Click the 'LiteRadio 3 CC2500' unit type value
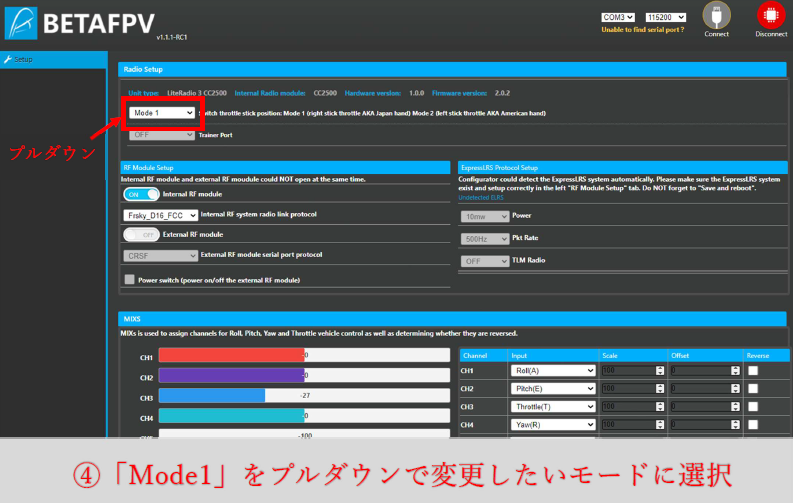Screen dimensions: 793x503 [197, 93]
